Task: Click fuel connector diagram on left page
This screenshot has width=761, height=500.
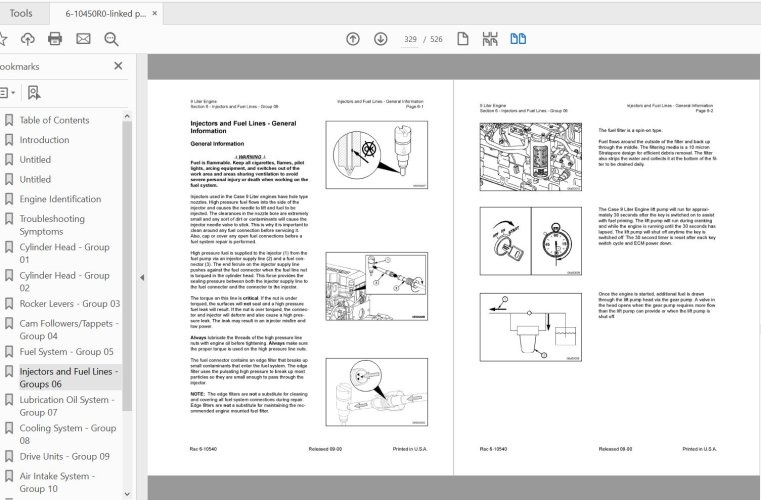Action: tap(377, 286)
